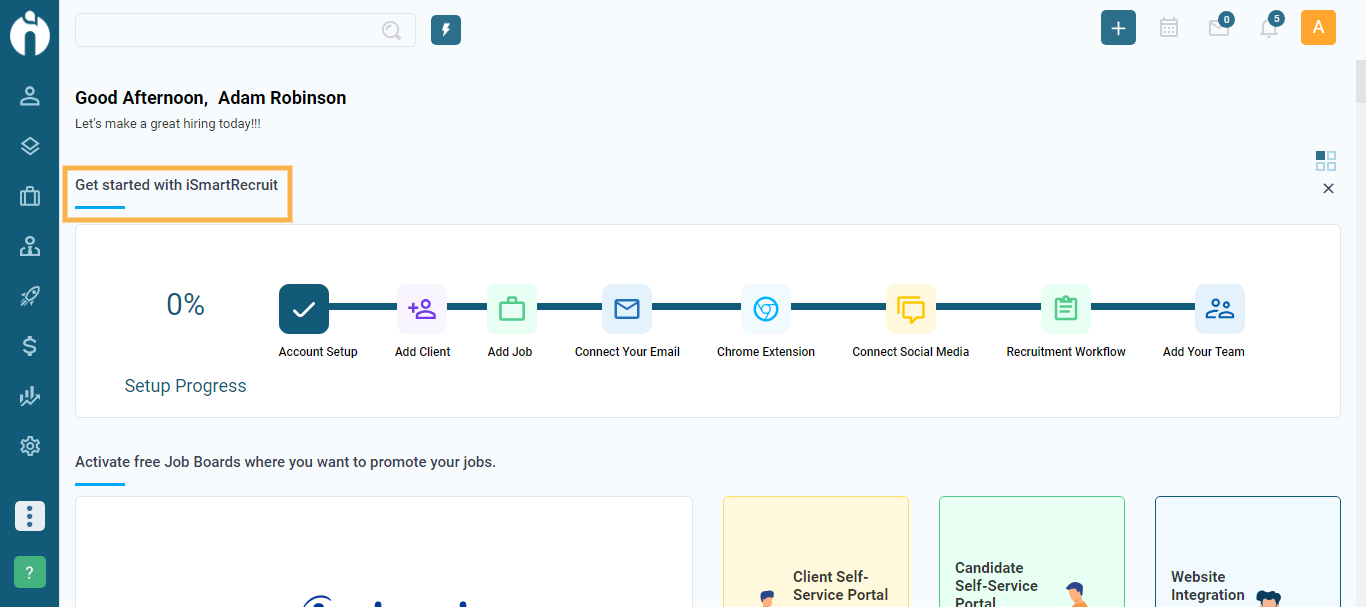Open the Client Self-Service Portal card

coord(816,552)
